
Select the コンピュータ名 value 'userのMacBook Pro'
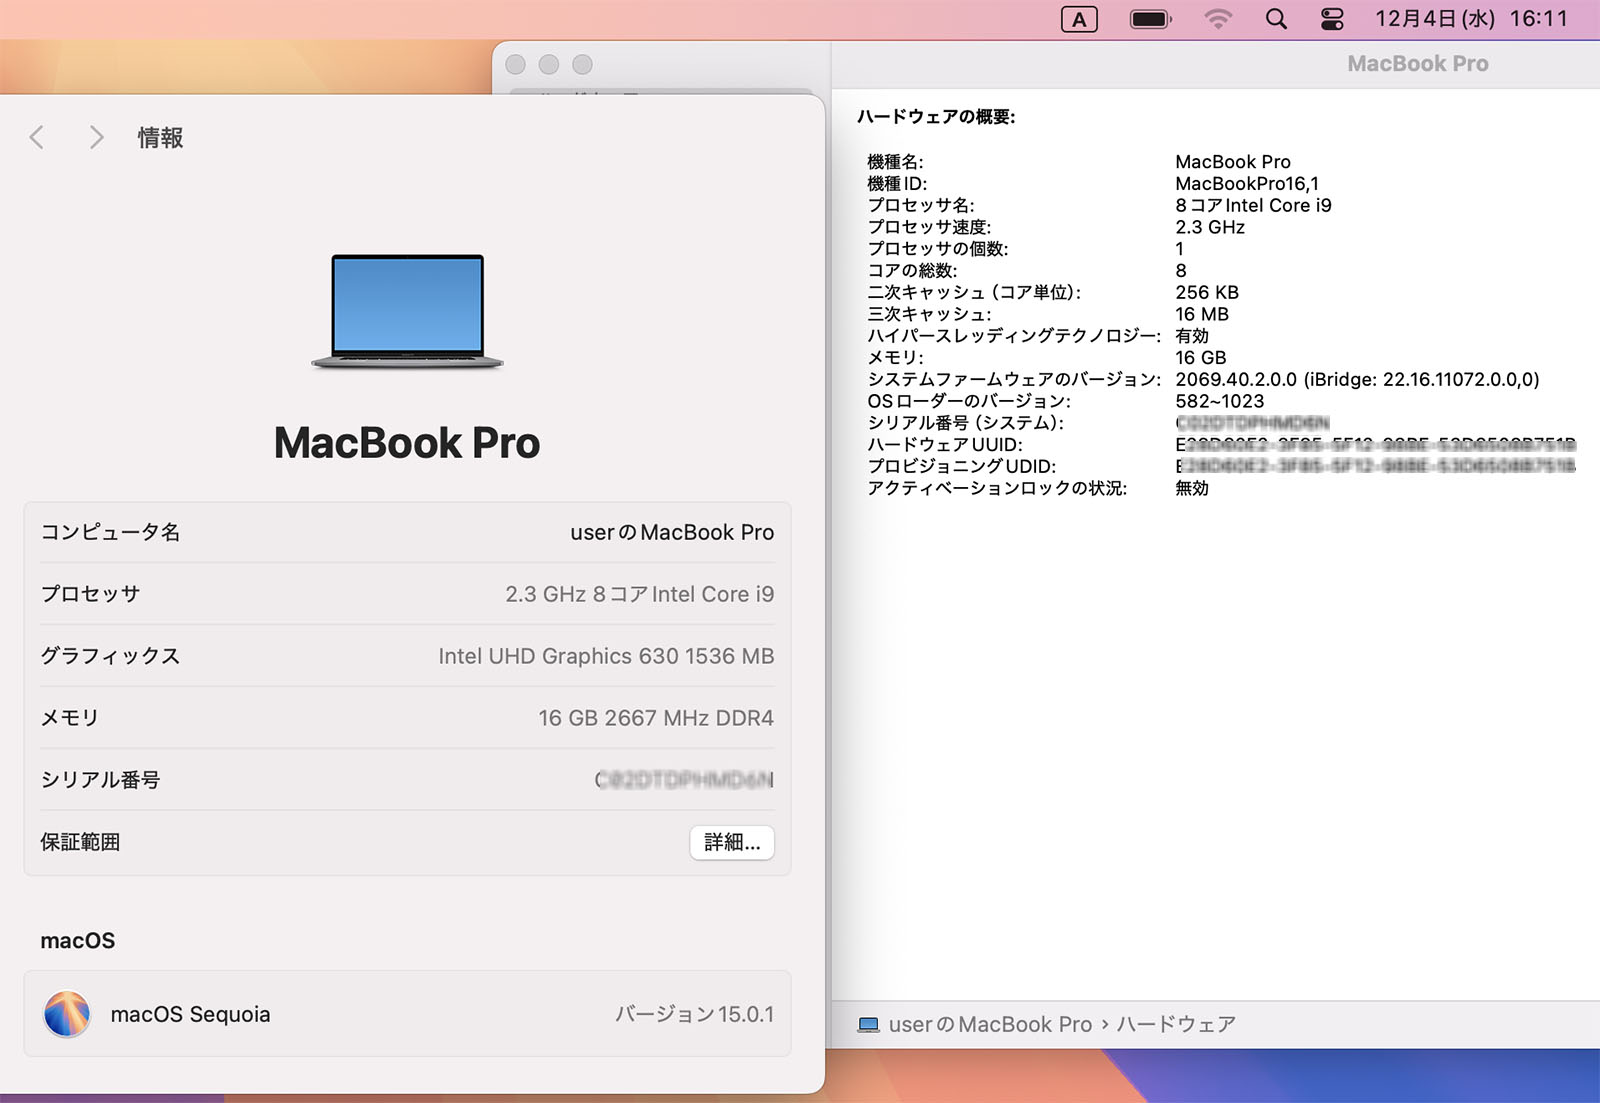click(x=672, y=532)
